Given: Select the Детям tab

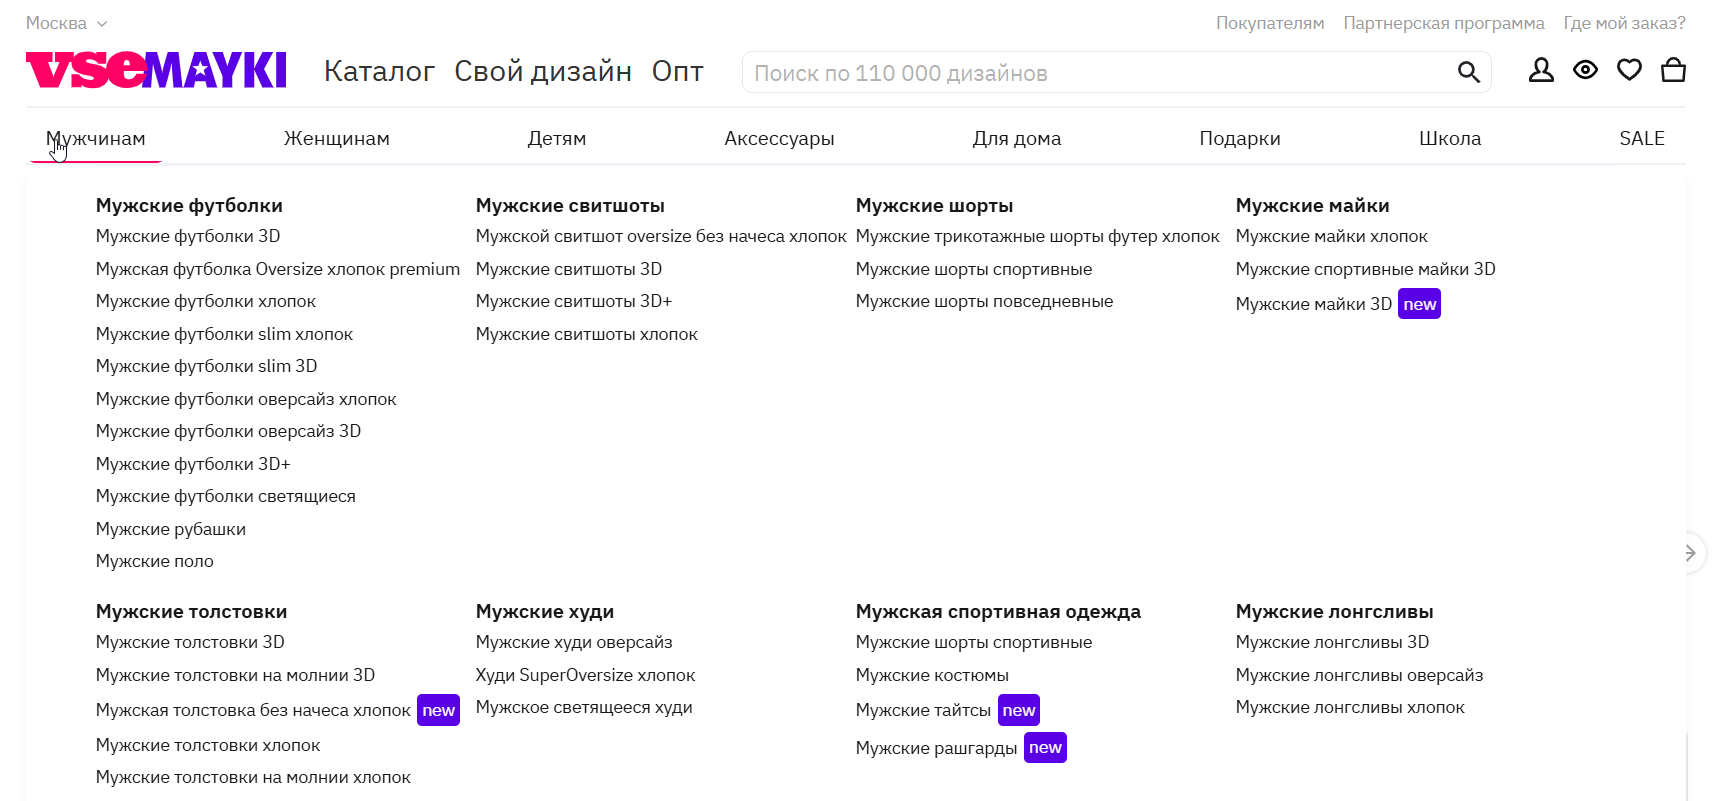Looking at the screenshot, I should [557, 138].
